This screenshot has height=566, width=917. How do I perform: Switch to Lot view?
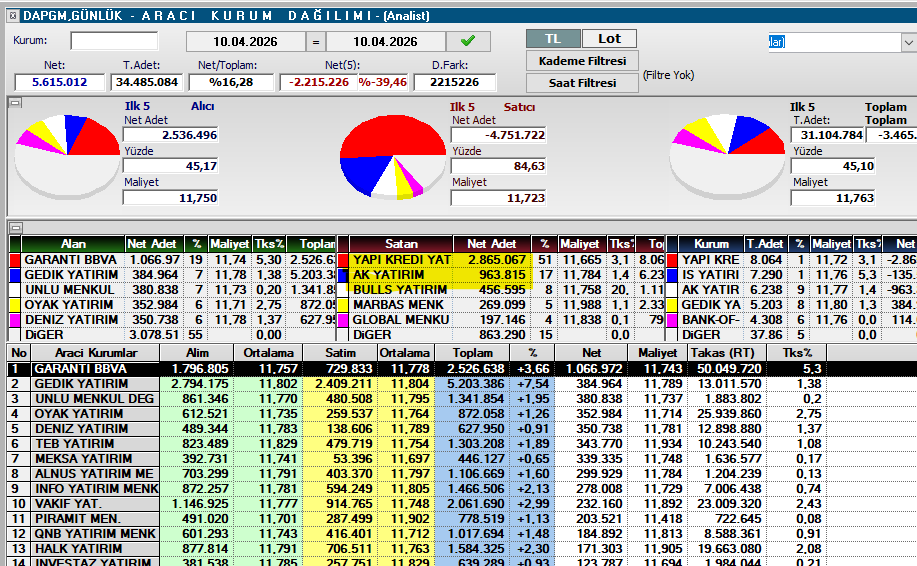[x=609, y=39]
